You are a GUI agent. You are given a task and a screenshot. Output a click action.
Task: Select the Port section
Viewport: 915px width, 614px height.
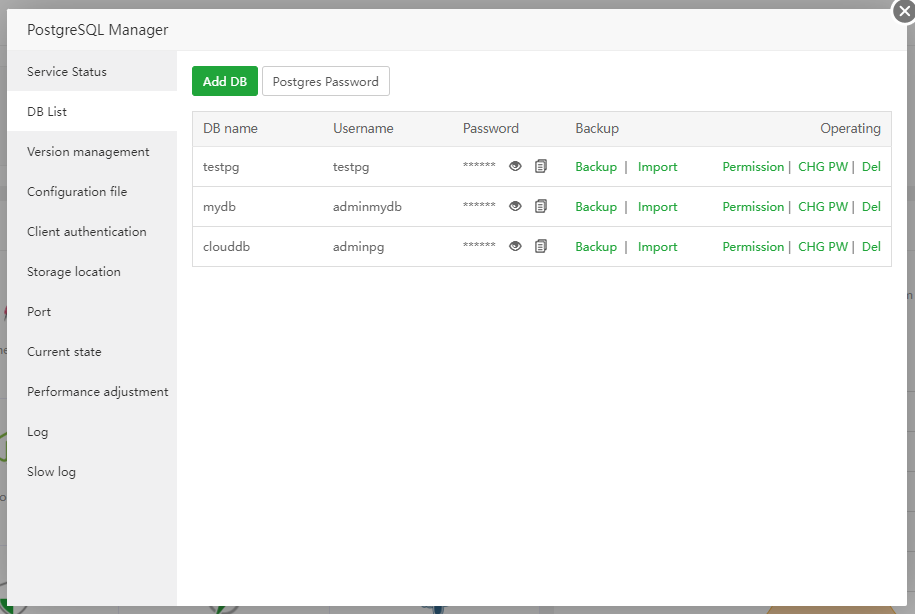pos(92,312)
